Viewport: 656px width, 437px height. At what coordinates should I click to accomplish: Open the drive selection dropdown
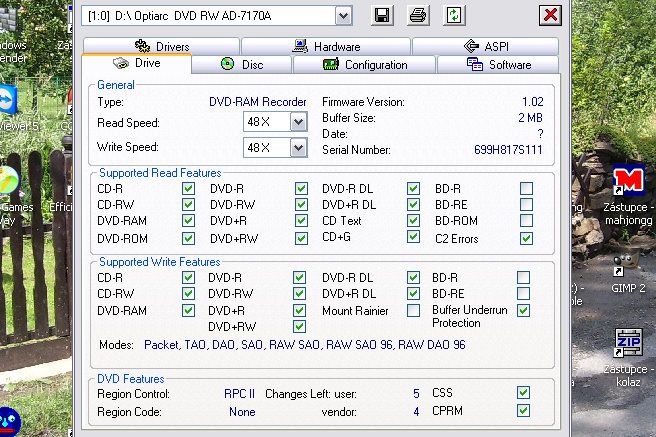coord(343,16)
